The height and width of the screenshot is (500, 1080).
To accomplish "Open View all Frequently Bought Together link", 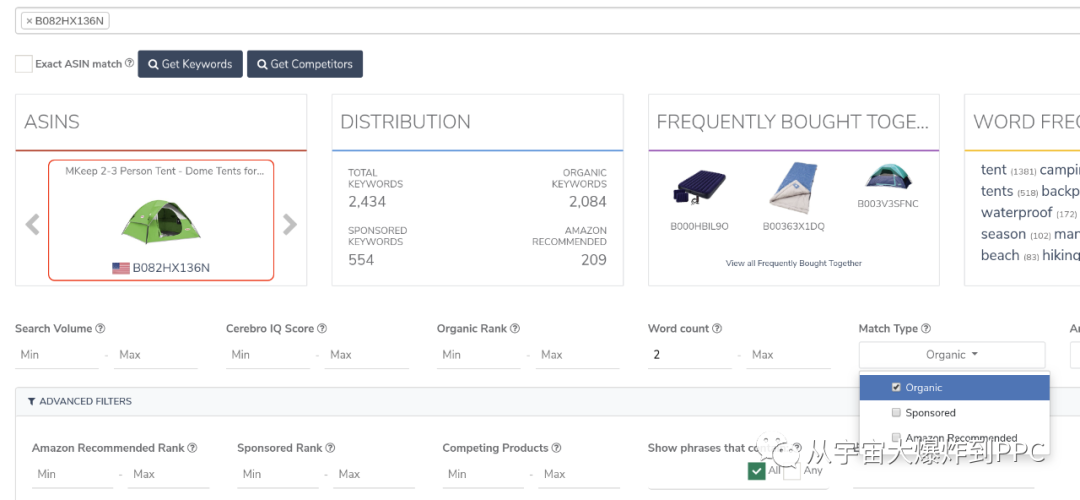I will click(x=793, y=263).
